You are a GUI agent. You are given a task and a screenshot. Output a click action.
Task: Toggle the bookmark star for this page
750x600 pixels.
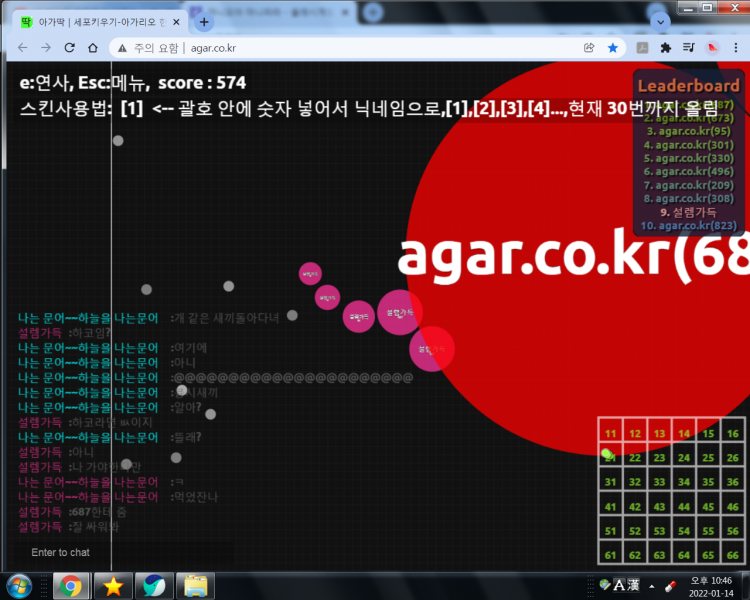pos(613,48)
